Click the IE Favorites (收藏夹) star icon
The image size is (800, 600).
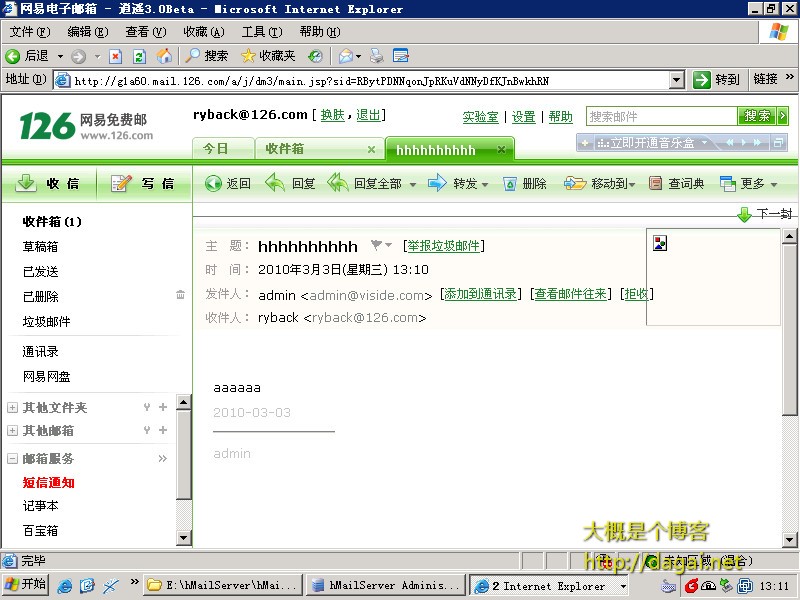tap(249, 56)
